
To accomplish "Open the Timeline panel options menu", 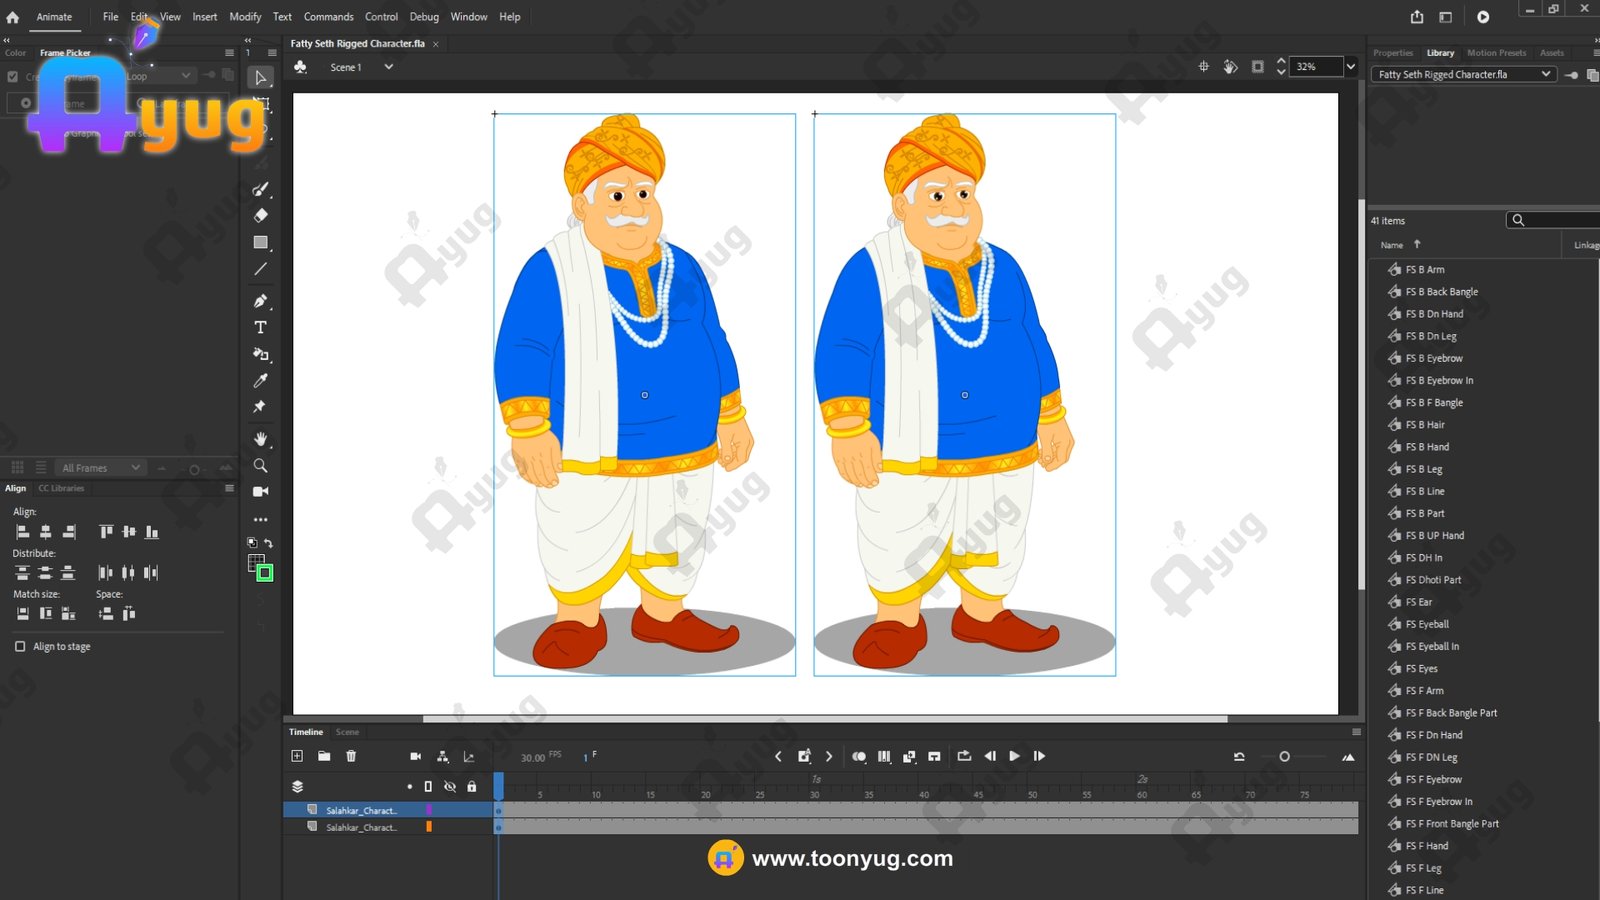I will (x=1356, y=732).
